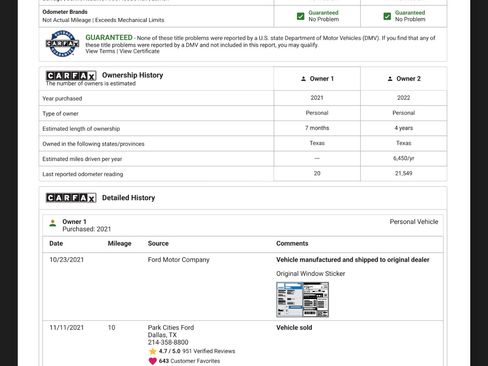Click the Comments column header
This screenshot has height=366, width=488.
click(x=292, y=244)
